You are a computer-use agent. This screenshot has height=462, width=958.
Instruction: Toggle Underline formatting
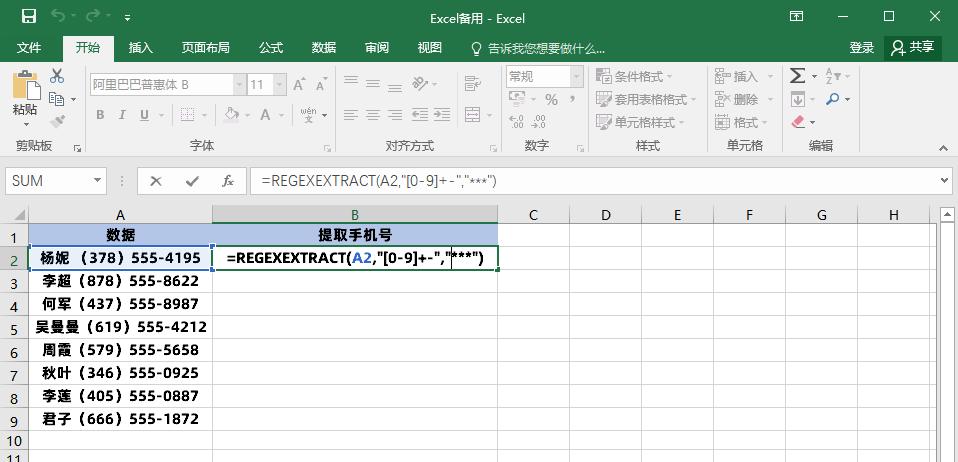tap(146, 115)
